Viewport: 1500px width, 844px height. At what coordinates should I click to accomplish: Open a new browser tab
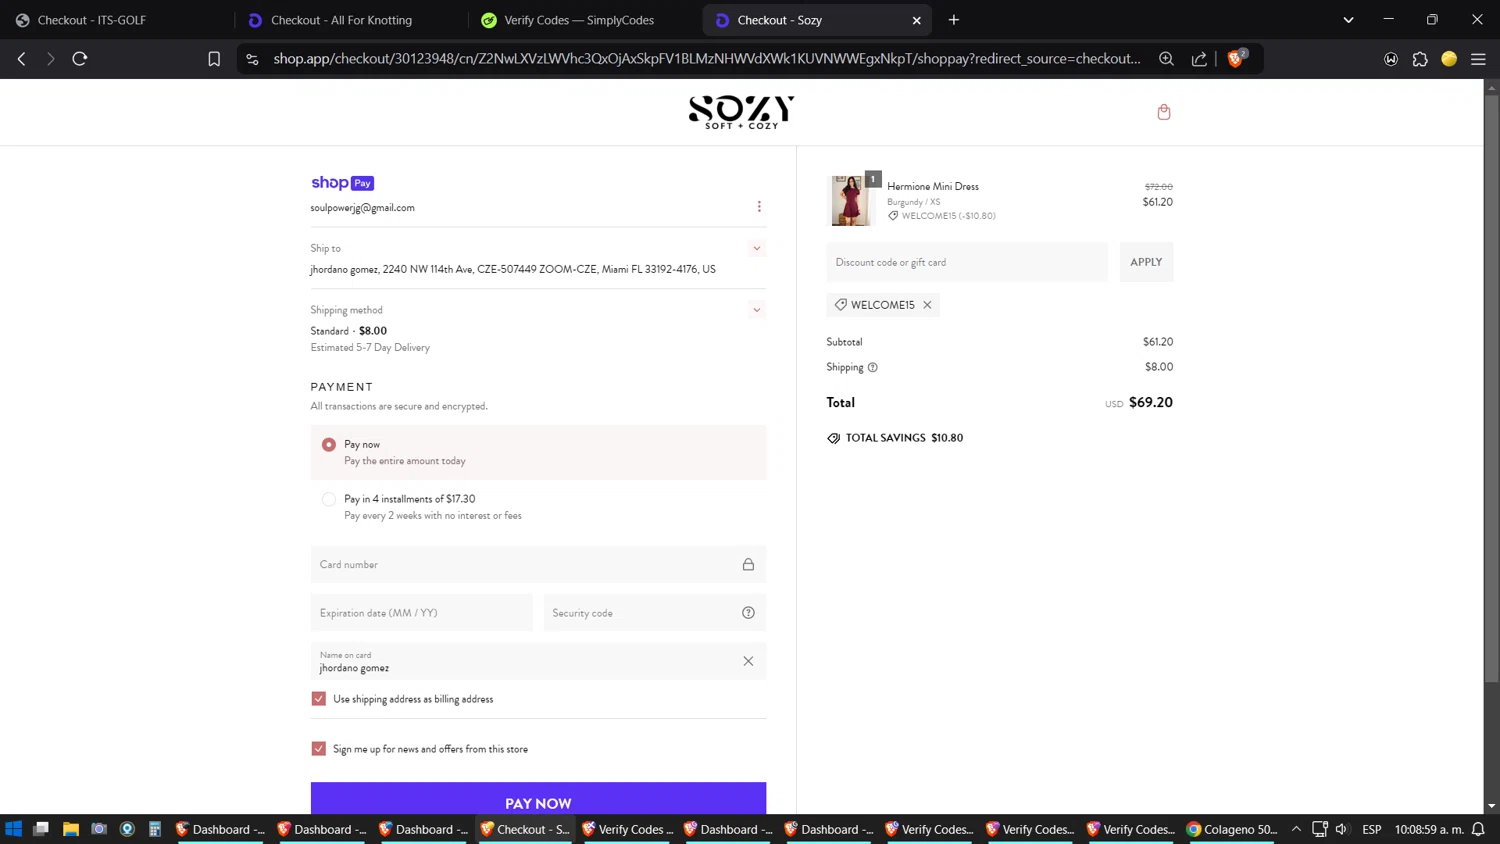(954, 20)
